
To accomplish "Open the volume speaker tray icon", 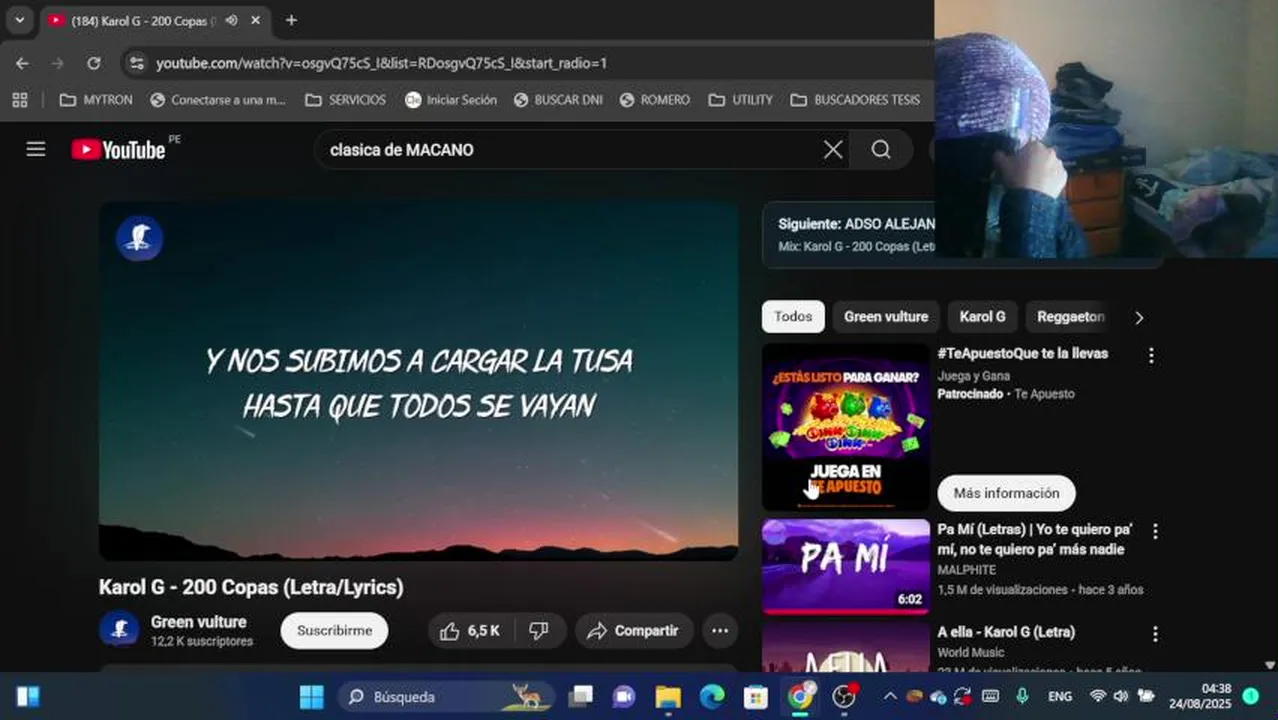I will [1121, 696].
